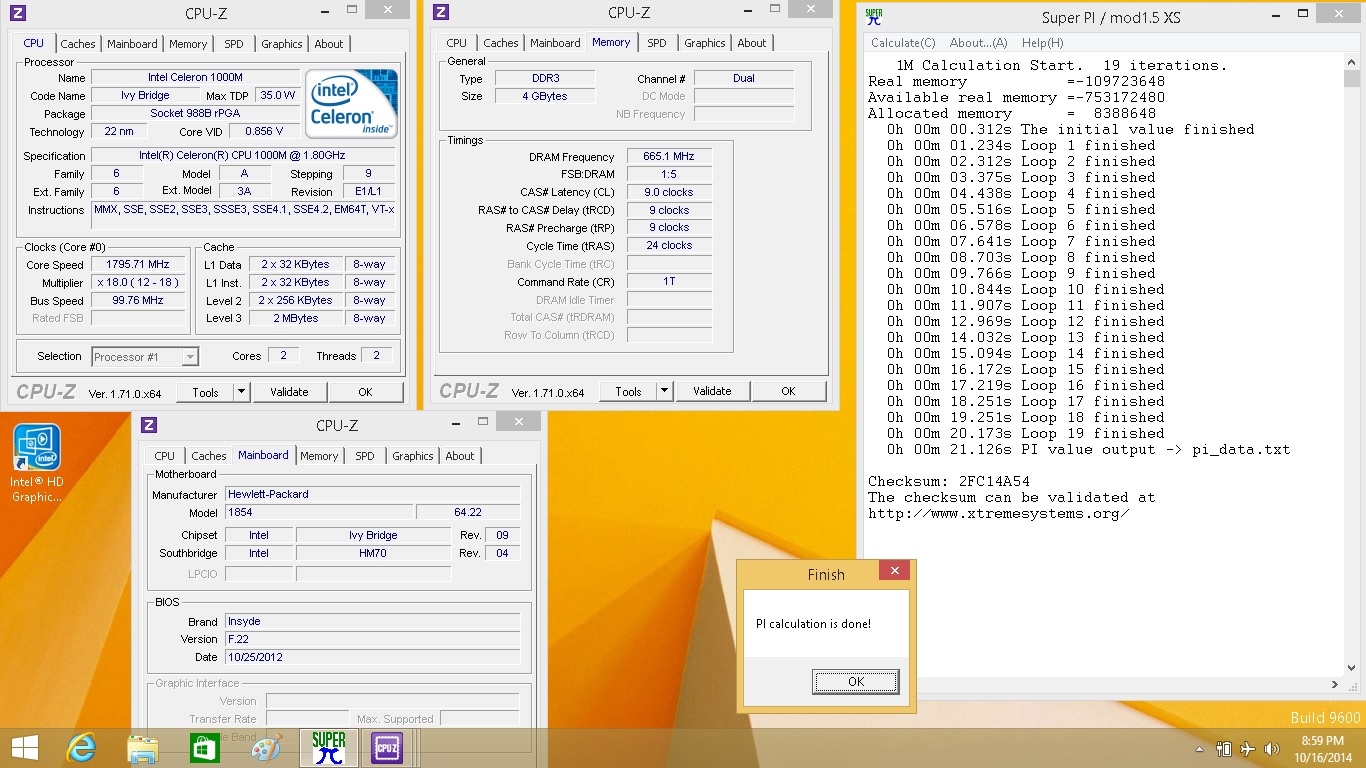This screenshot has width=1366, height=768.
Task: Open the Tools dropdown arrow in CPU window
Action: 241,392
